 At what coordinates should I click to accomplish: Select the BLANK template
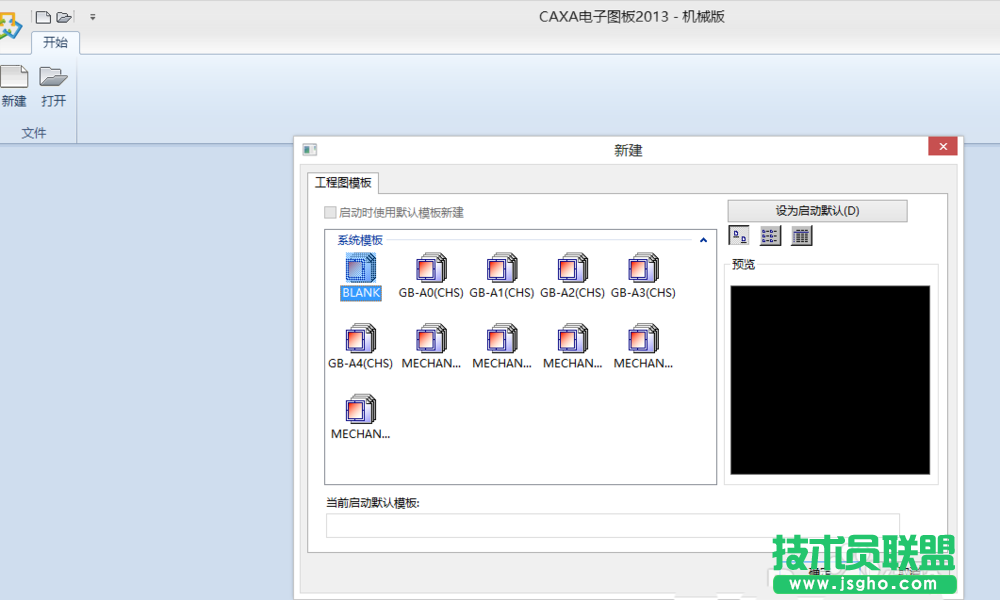pyautogui.click(x=359, y=272)
